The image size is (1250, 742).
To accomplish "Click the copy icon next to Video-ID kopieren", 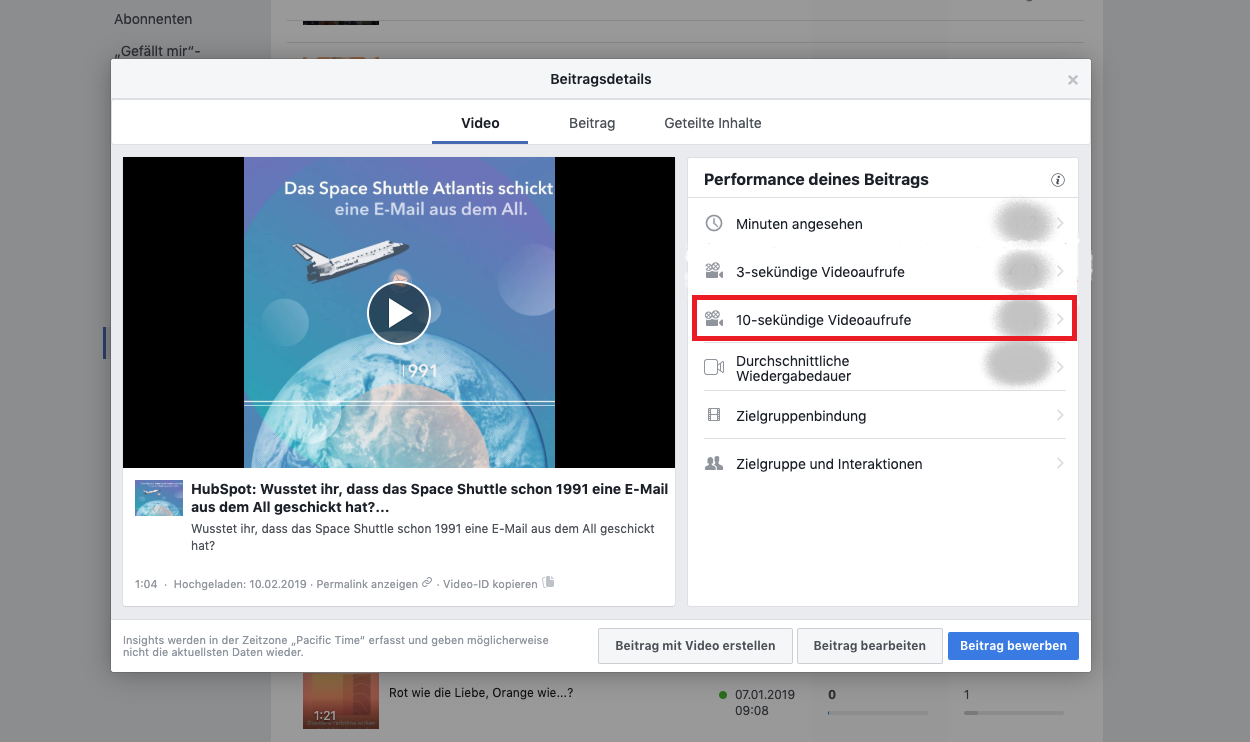I will pos(548,583).
